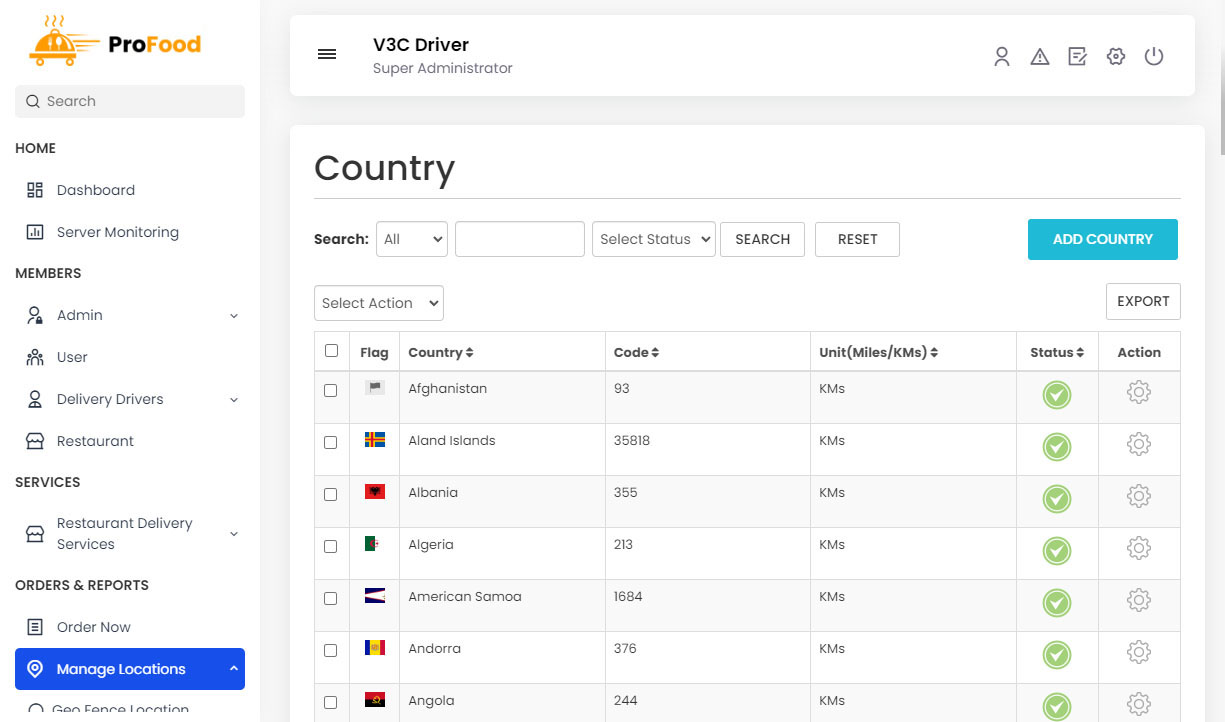Image resolution: width=1225 pixels, height=722 pixels.
Task: Click the ProFood logo
Action: pos(115,41)
